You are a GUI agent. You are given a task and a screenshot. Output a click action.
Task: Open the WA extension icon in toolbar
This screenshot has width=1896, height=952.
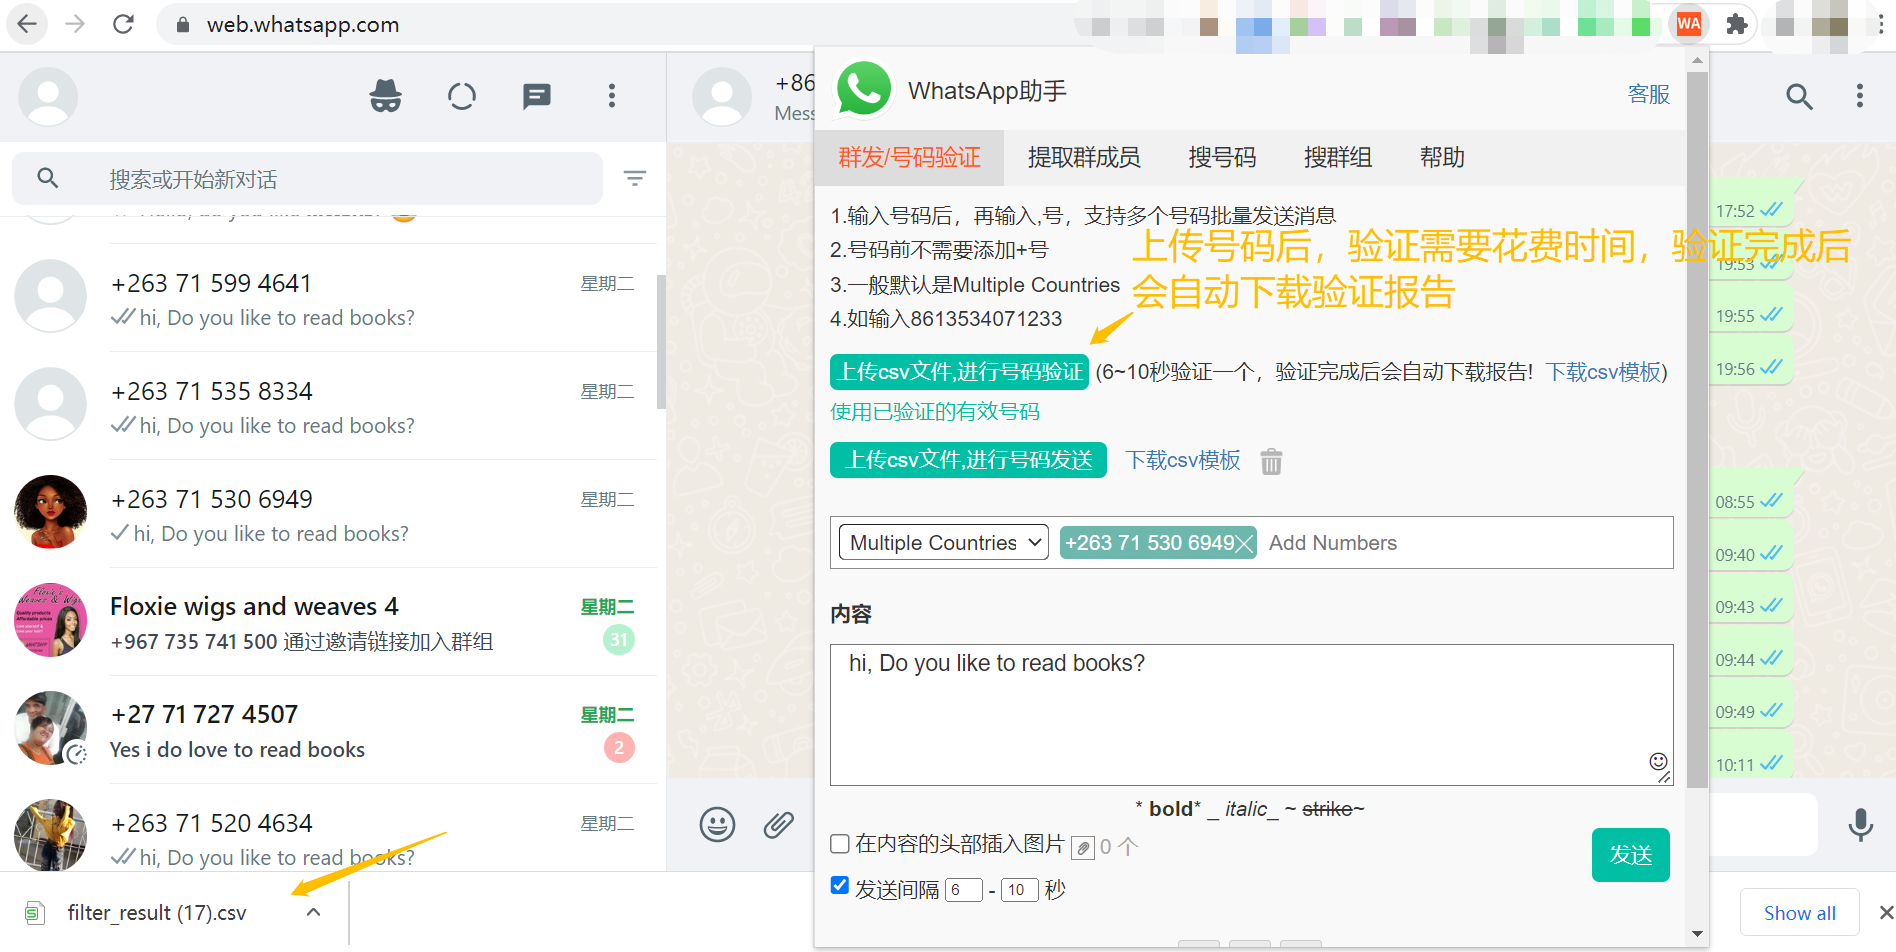pos(1689,24)
